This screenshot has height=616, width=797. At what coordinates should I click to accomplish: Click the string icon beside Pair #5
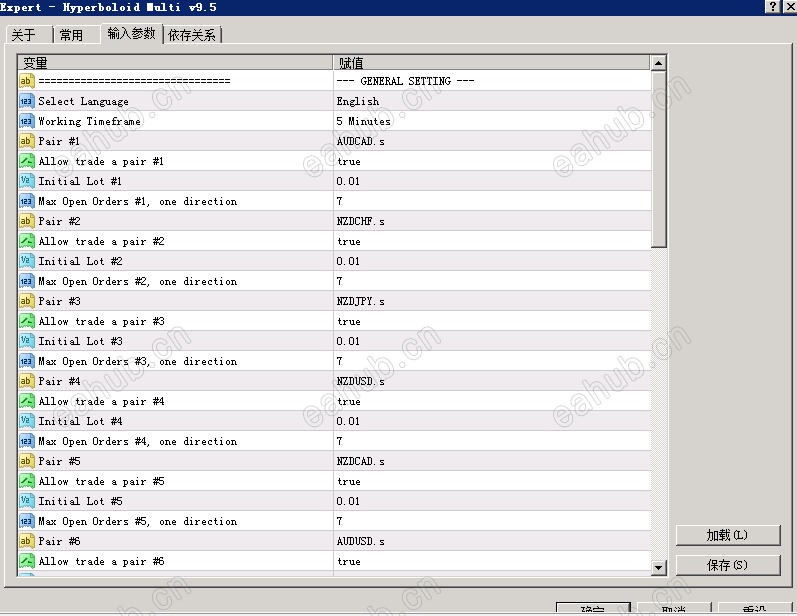point(26,461)
